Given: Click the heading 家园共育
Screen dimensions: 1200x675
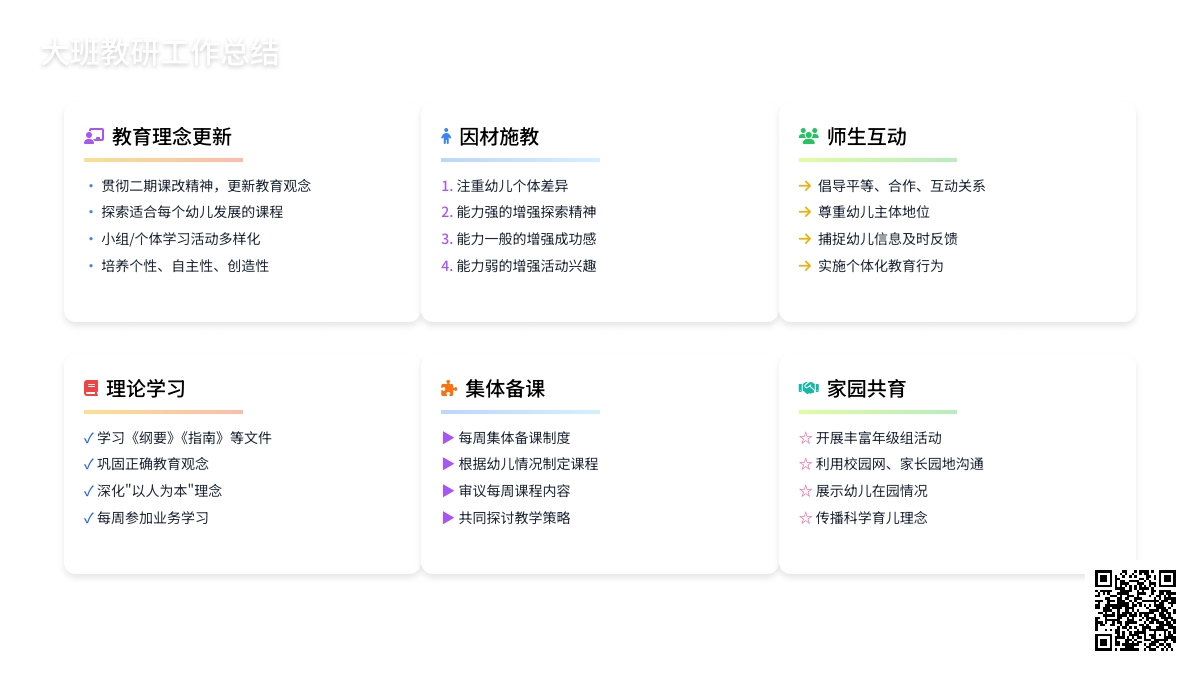Looking at the screenshot, I should (x=867, y=389).
